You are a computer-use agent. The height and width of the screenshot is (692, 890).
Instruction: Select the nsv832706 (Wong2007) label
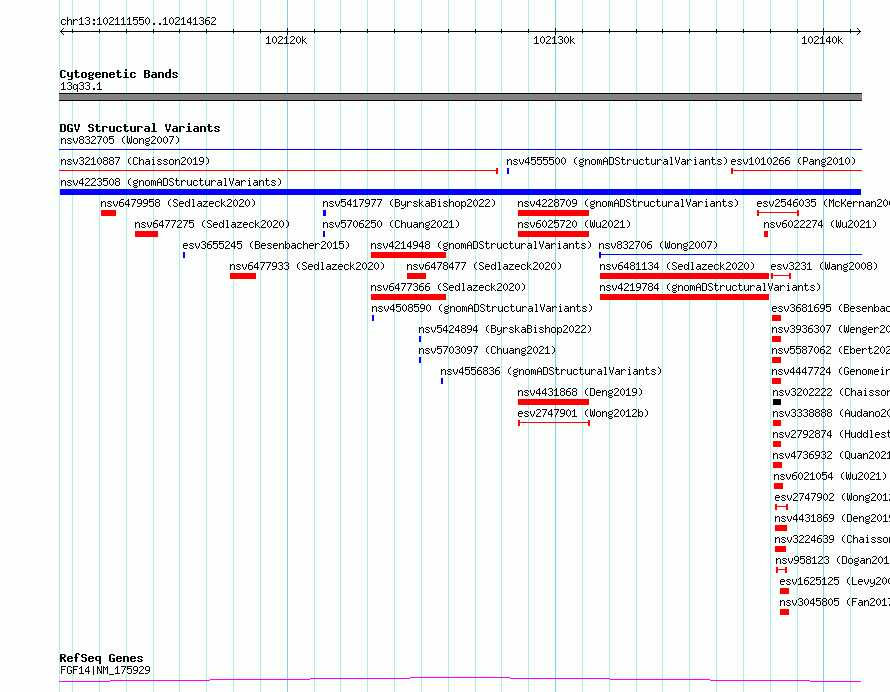click(x=658, y=245)
